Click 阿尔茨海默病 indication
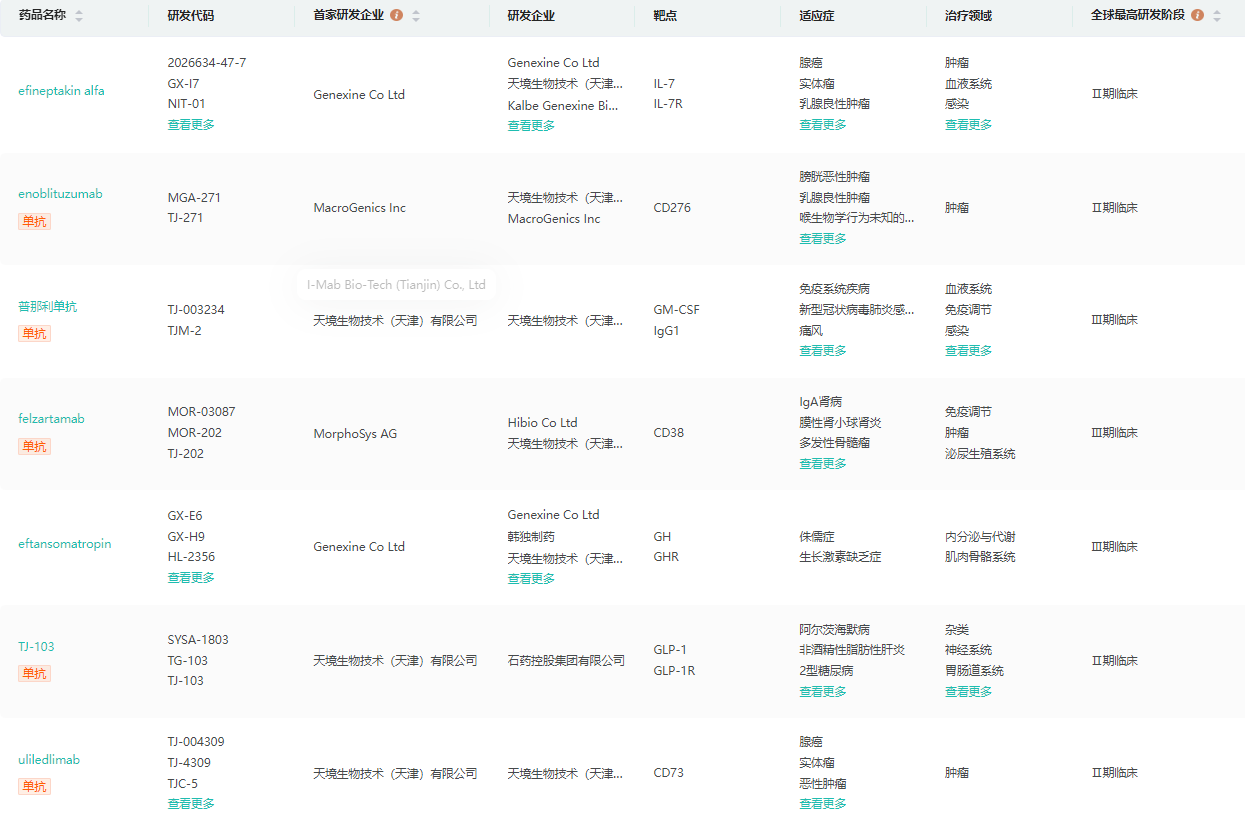1245x820 pixels. [x=834, y=630]
